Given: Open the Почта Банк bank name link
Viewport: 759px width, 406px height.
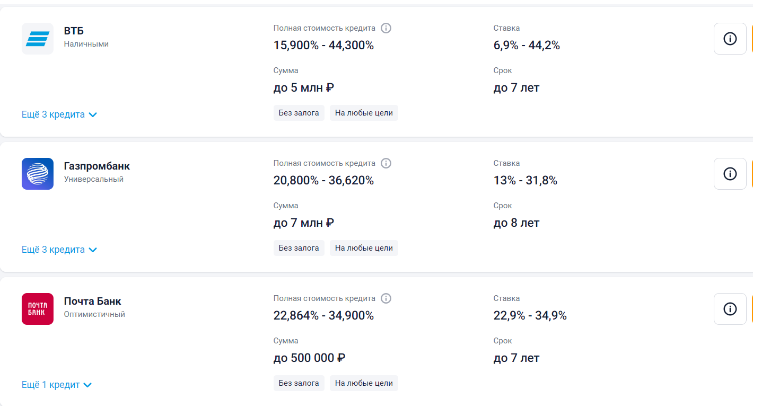Looking at the screenshot, I should click(92, 301).
